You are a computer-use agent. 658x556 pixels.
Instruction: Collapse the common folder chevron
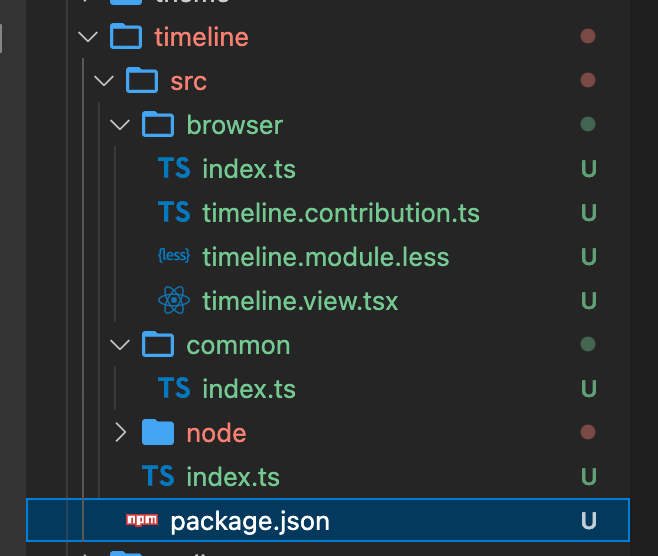[120, 345]
